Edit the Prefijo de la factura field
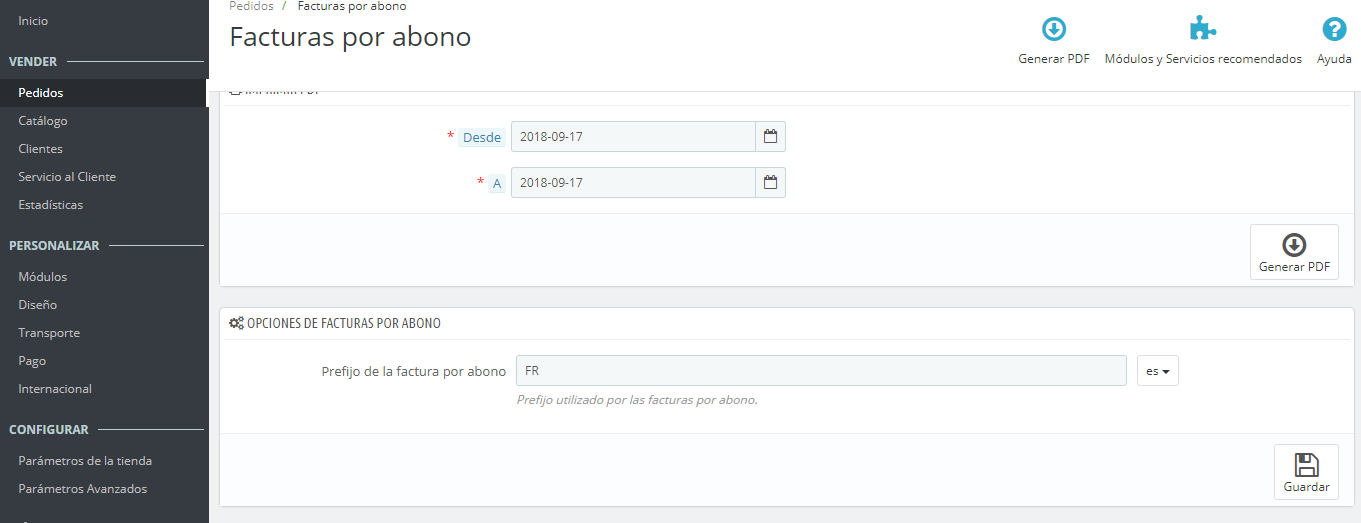This screenshot has height=523, width=1361. (821, 371)
